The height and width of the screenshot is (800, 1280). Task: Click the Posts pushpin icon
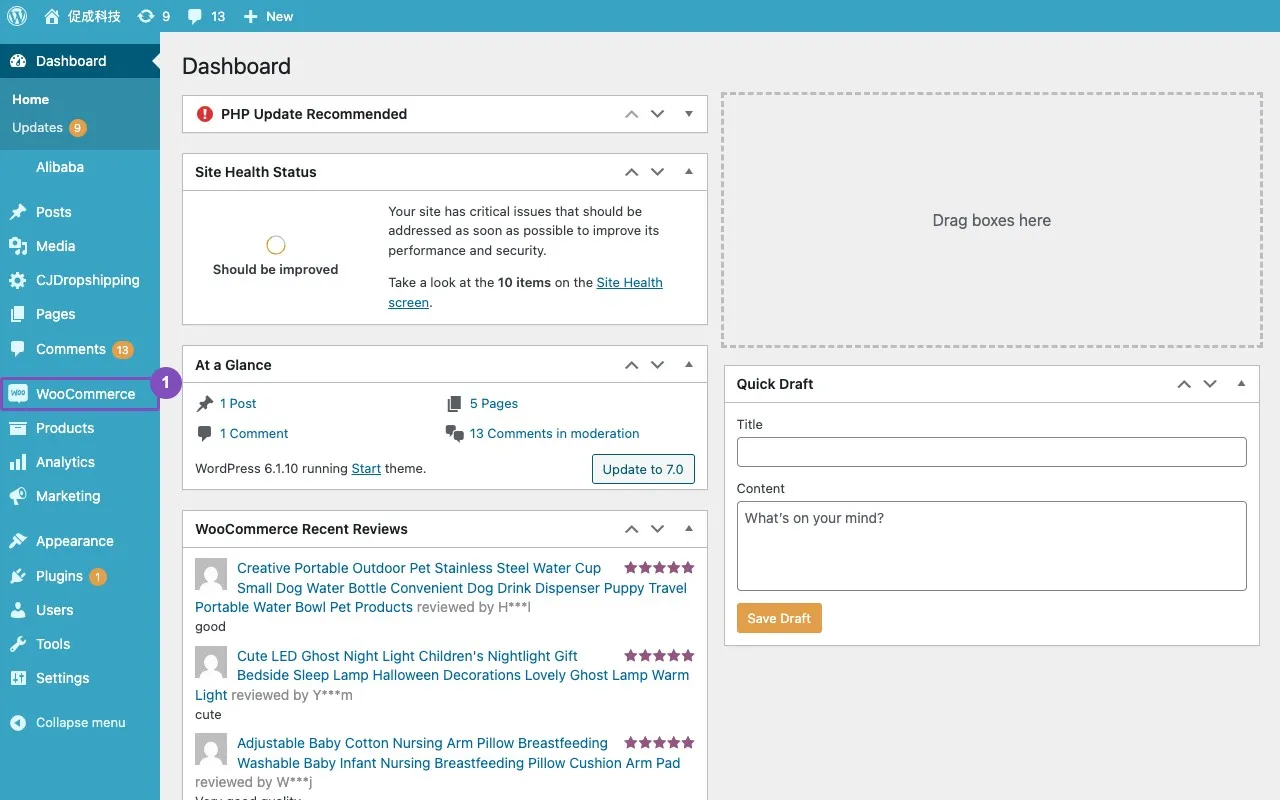click(x=18, y=212)
